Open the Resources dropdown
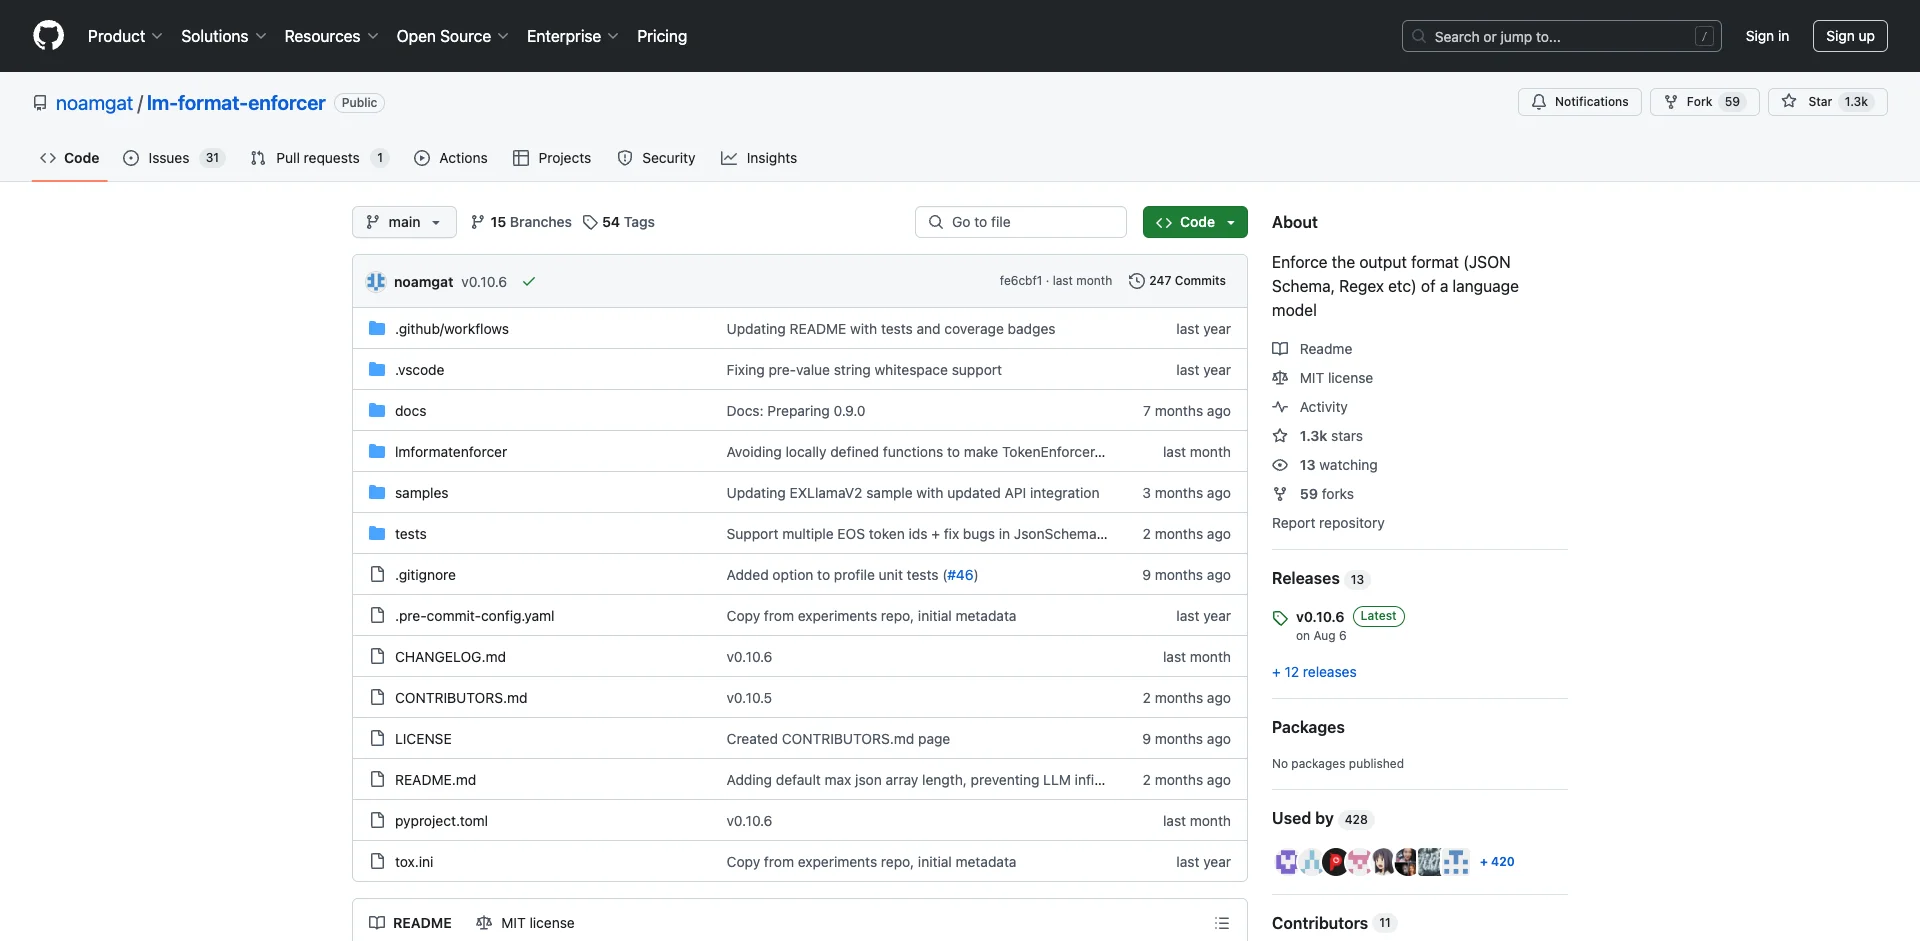 click(331, 36)
